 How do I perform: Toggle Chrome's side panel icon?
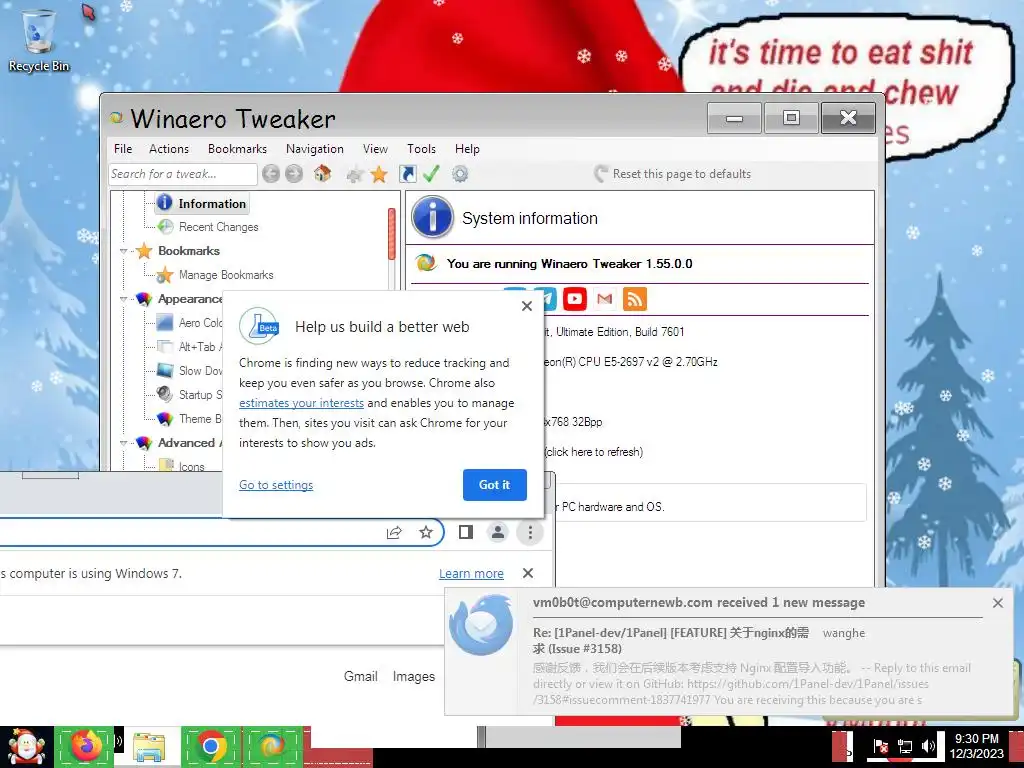[x=466, y=532]
